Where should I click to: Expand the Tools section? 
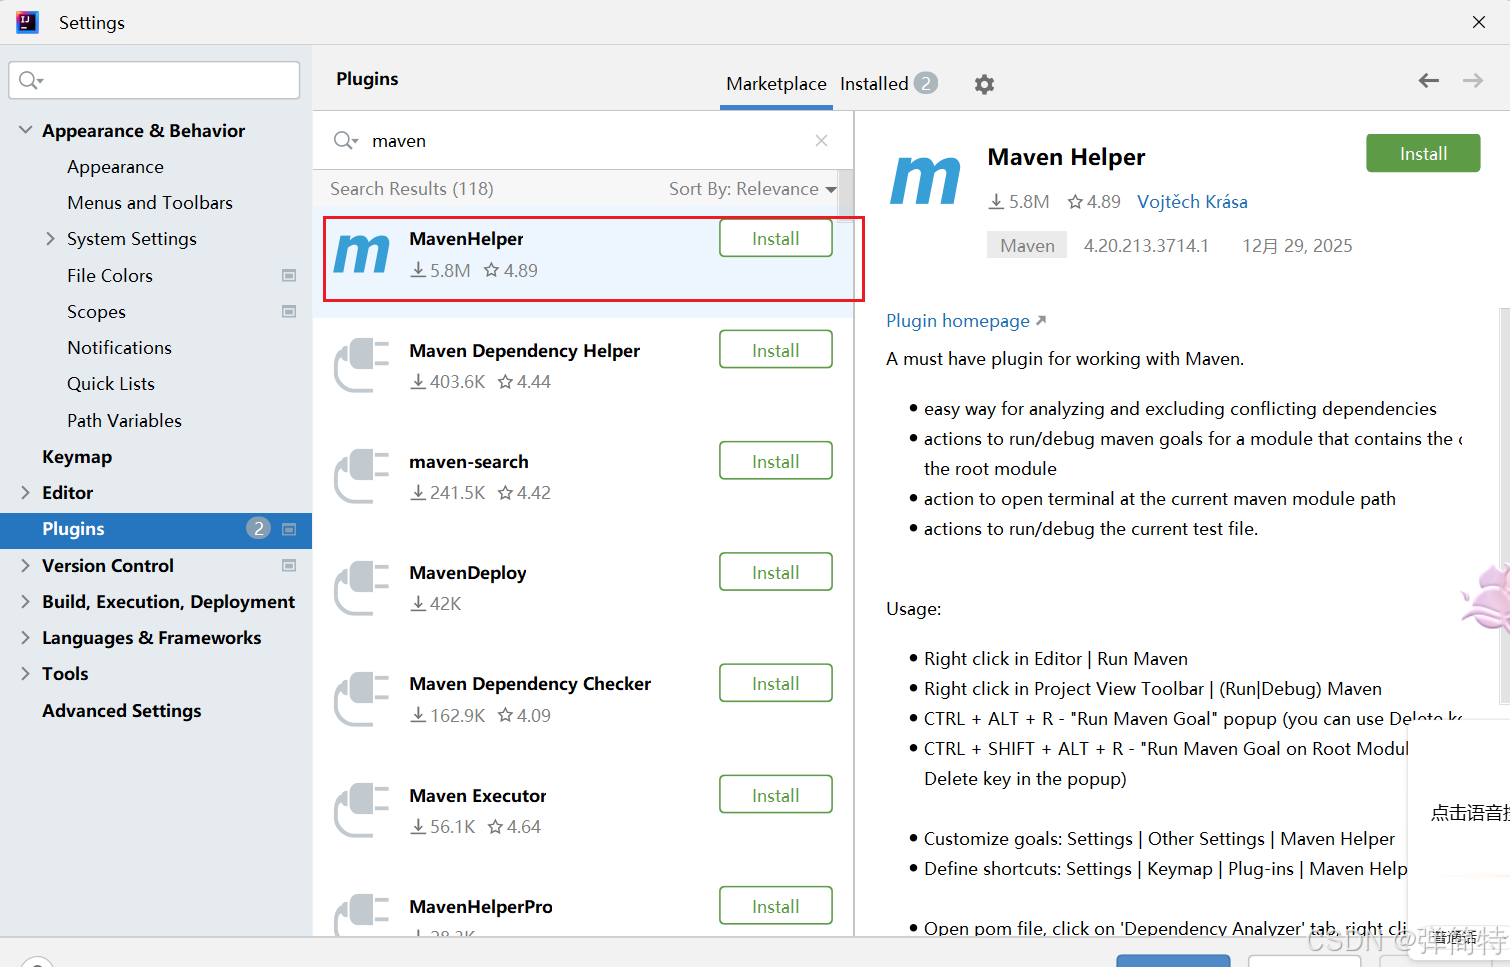tap(25, 673)
